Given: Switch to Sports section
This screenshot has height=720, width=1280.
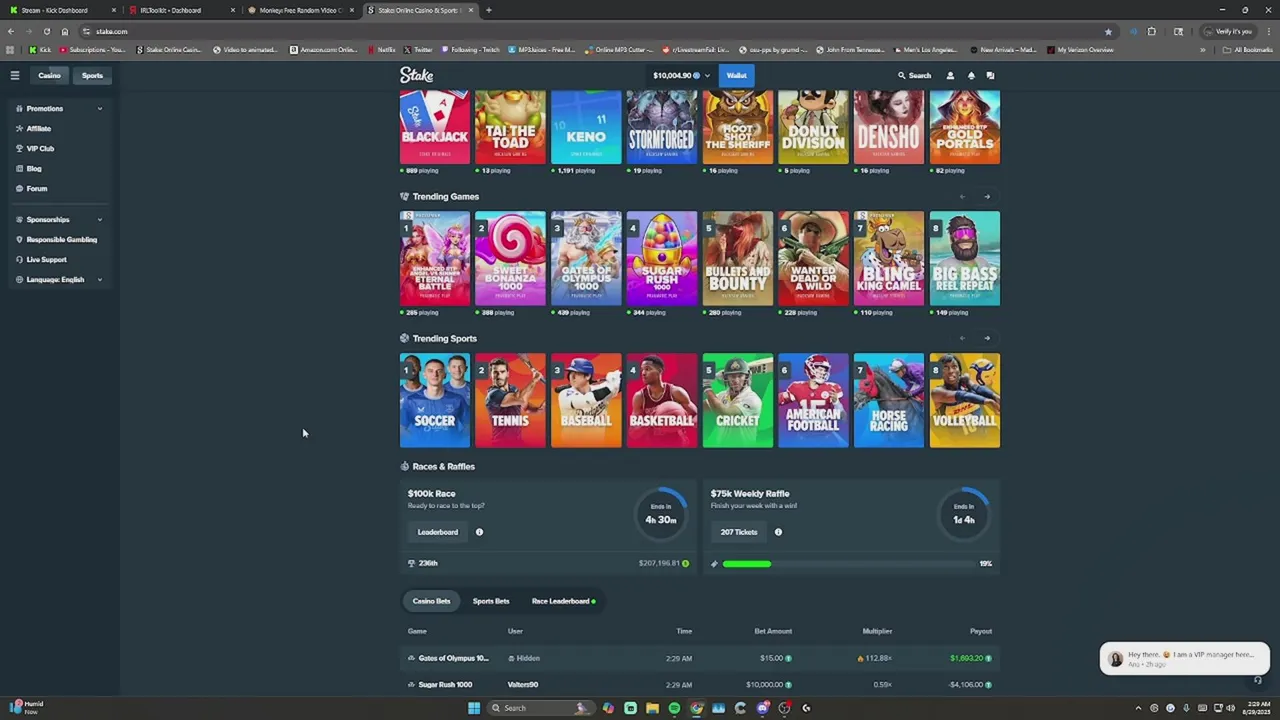Looking at the screenshot, I should pos(92,75).
